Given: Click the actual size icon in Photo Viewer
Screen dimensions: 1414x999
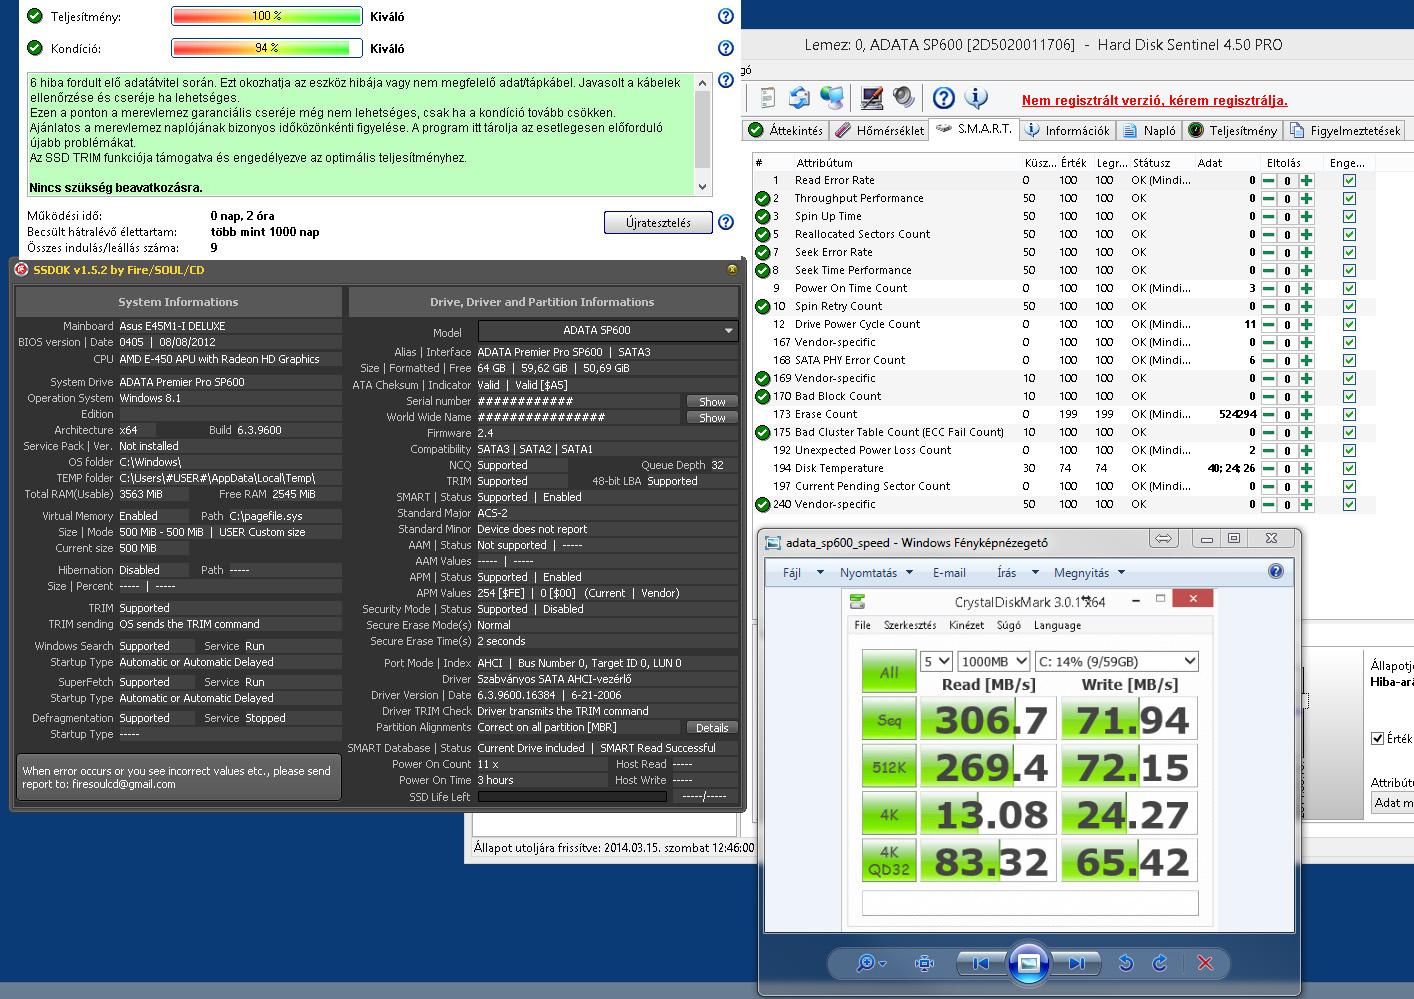Looking at the screenshot, I should [x=925, y=963].
